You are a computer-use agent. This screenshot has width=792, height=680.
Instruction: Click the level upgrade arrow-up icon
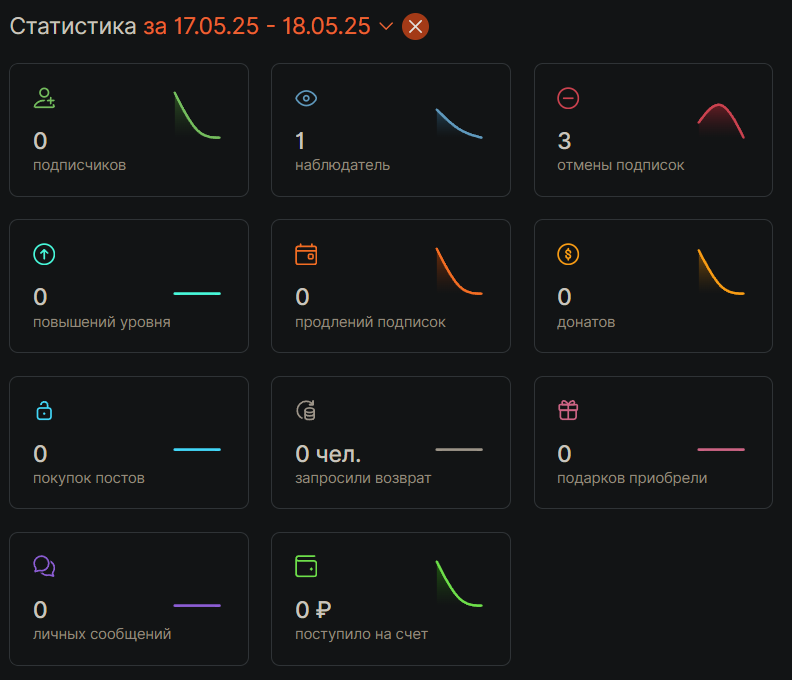click(44, 254)
